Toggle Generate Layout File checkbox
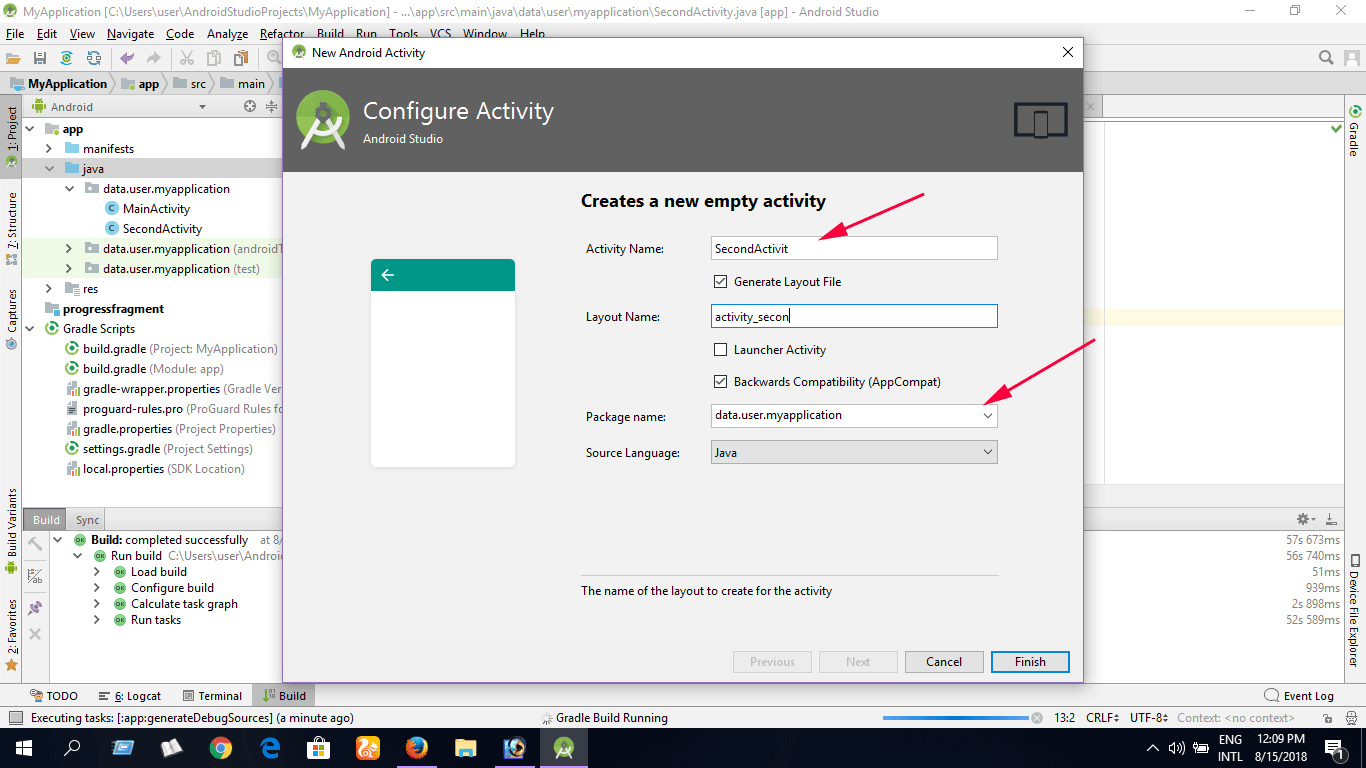Viewport: 1366px width, 768px height. coord(720,282)
